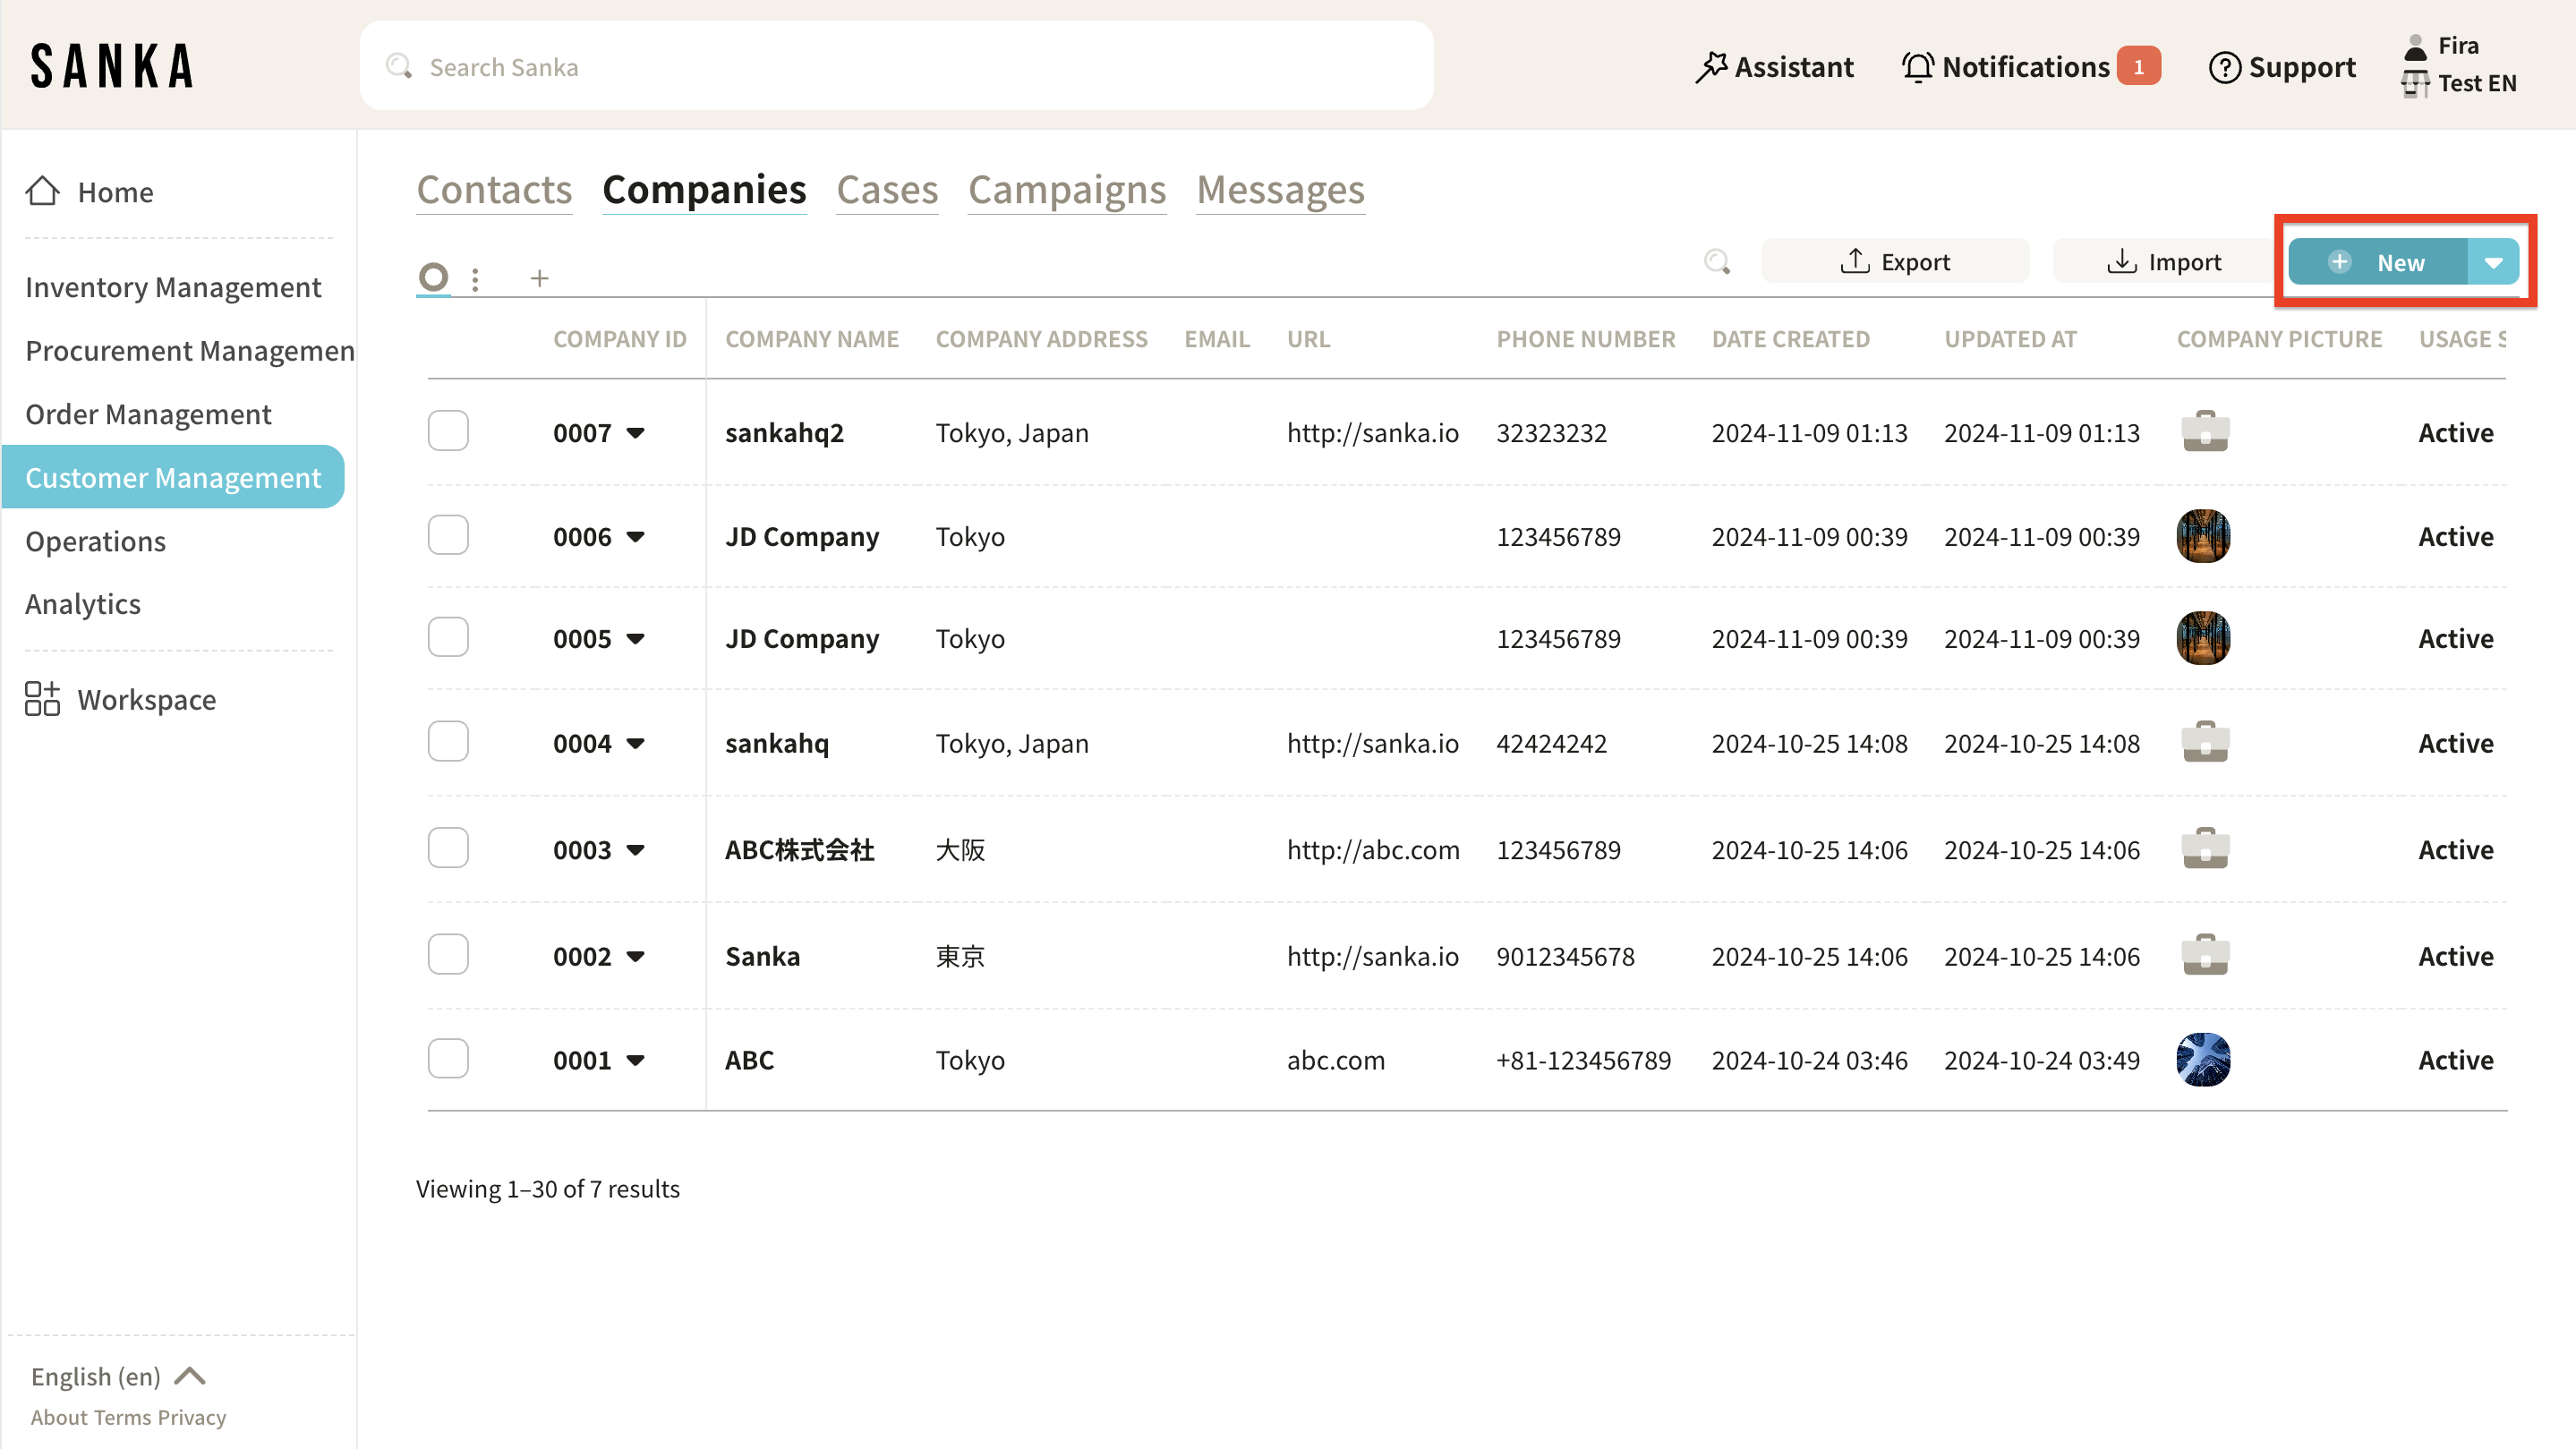Select the checkbox for ABC株式会社 row
This screenshot has width=2576, height=1449.
tap(448, 848)
